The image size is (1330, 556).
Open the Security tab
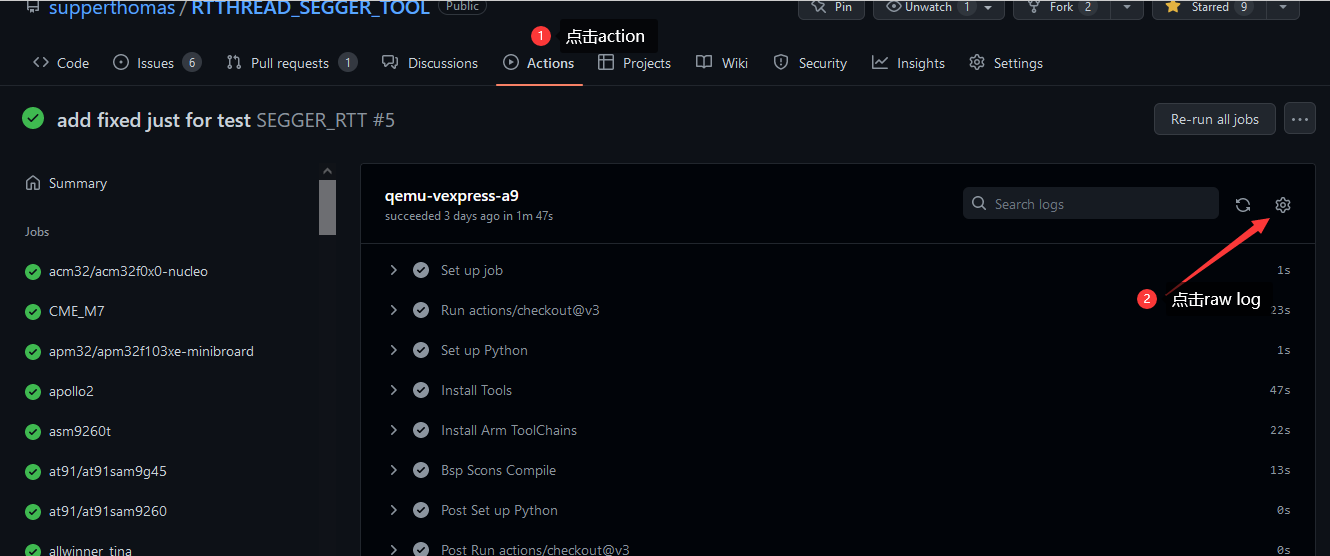810,63
